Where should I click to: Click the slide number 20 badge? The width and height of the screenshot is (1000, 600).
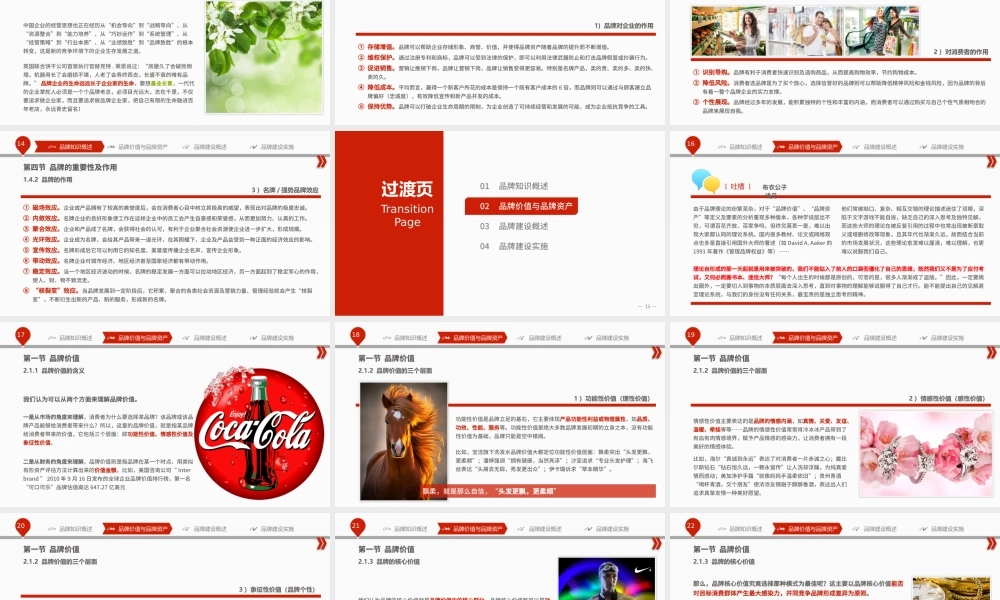[22, 525]
